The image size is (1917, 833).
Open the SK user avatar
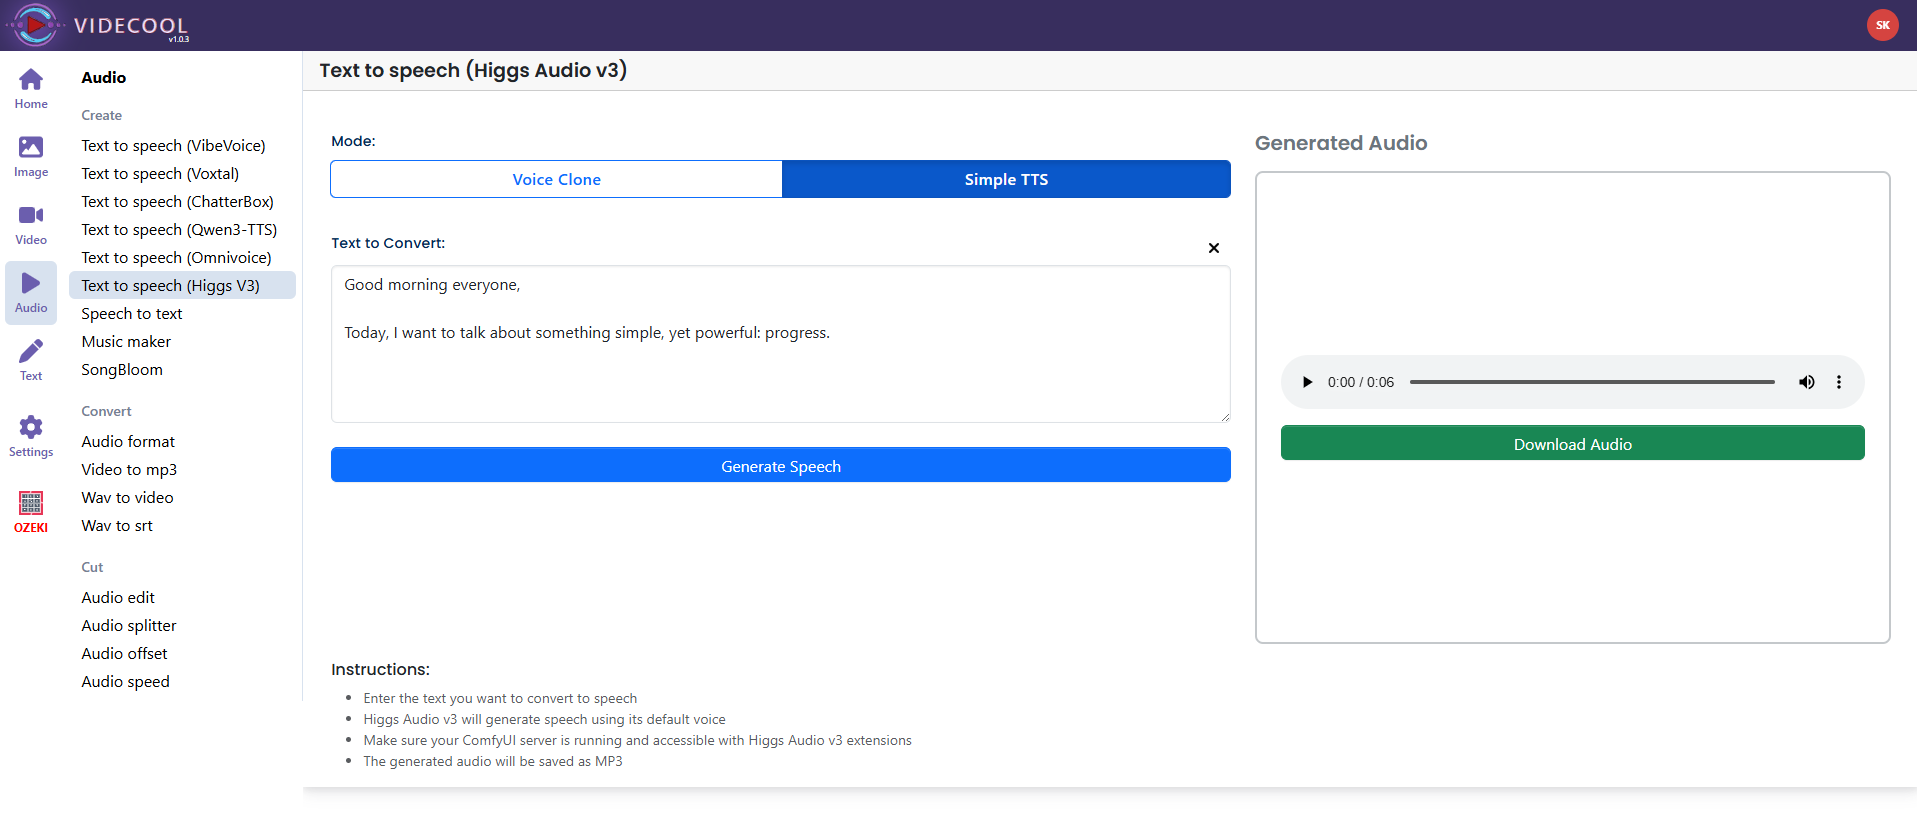click(x=1882, y=25)
